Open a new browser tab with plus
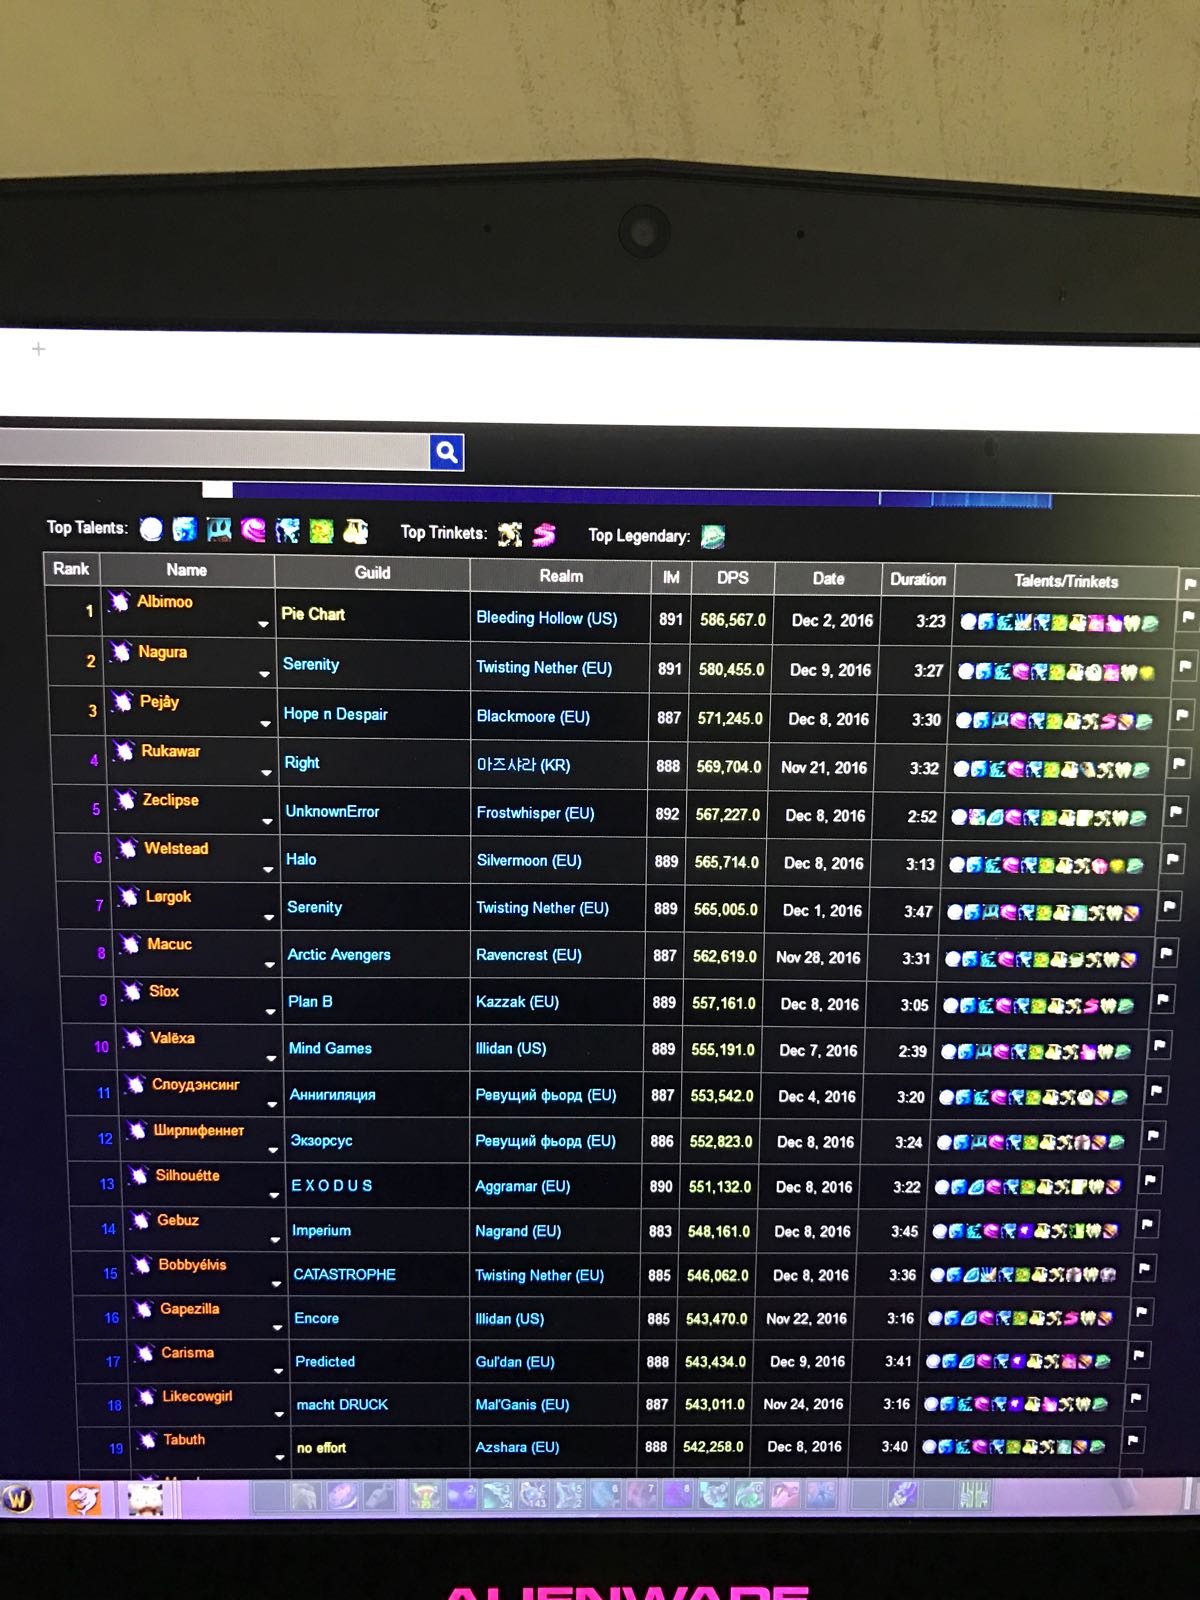1200x1600 pixels. [38, 349]
